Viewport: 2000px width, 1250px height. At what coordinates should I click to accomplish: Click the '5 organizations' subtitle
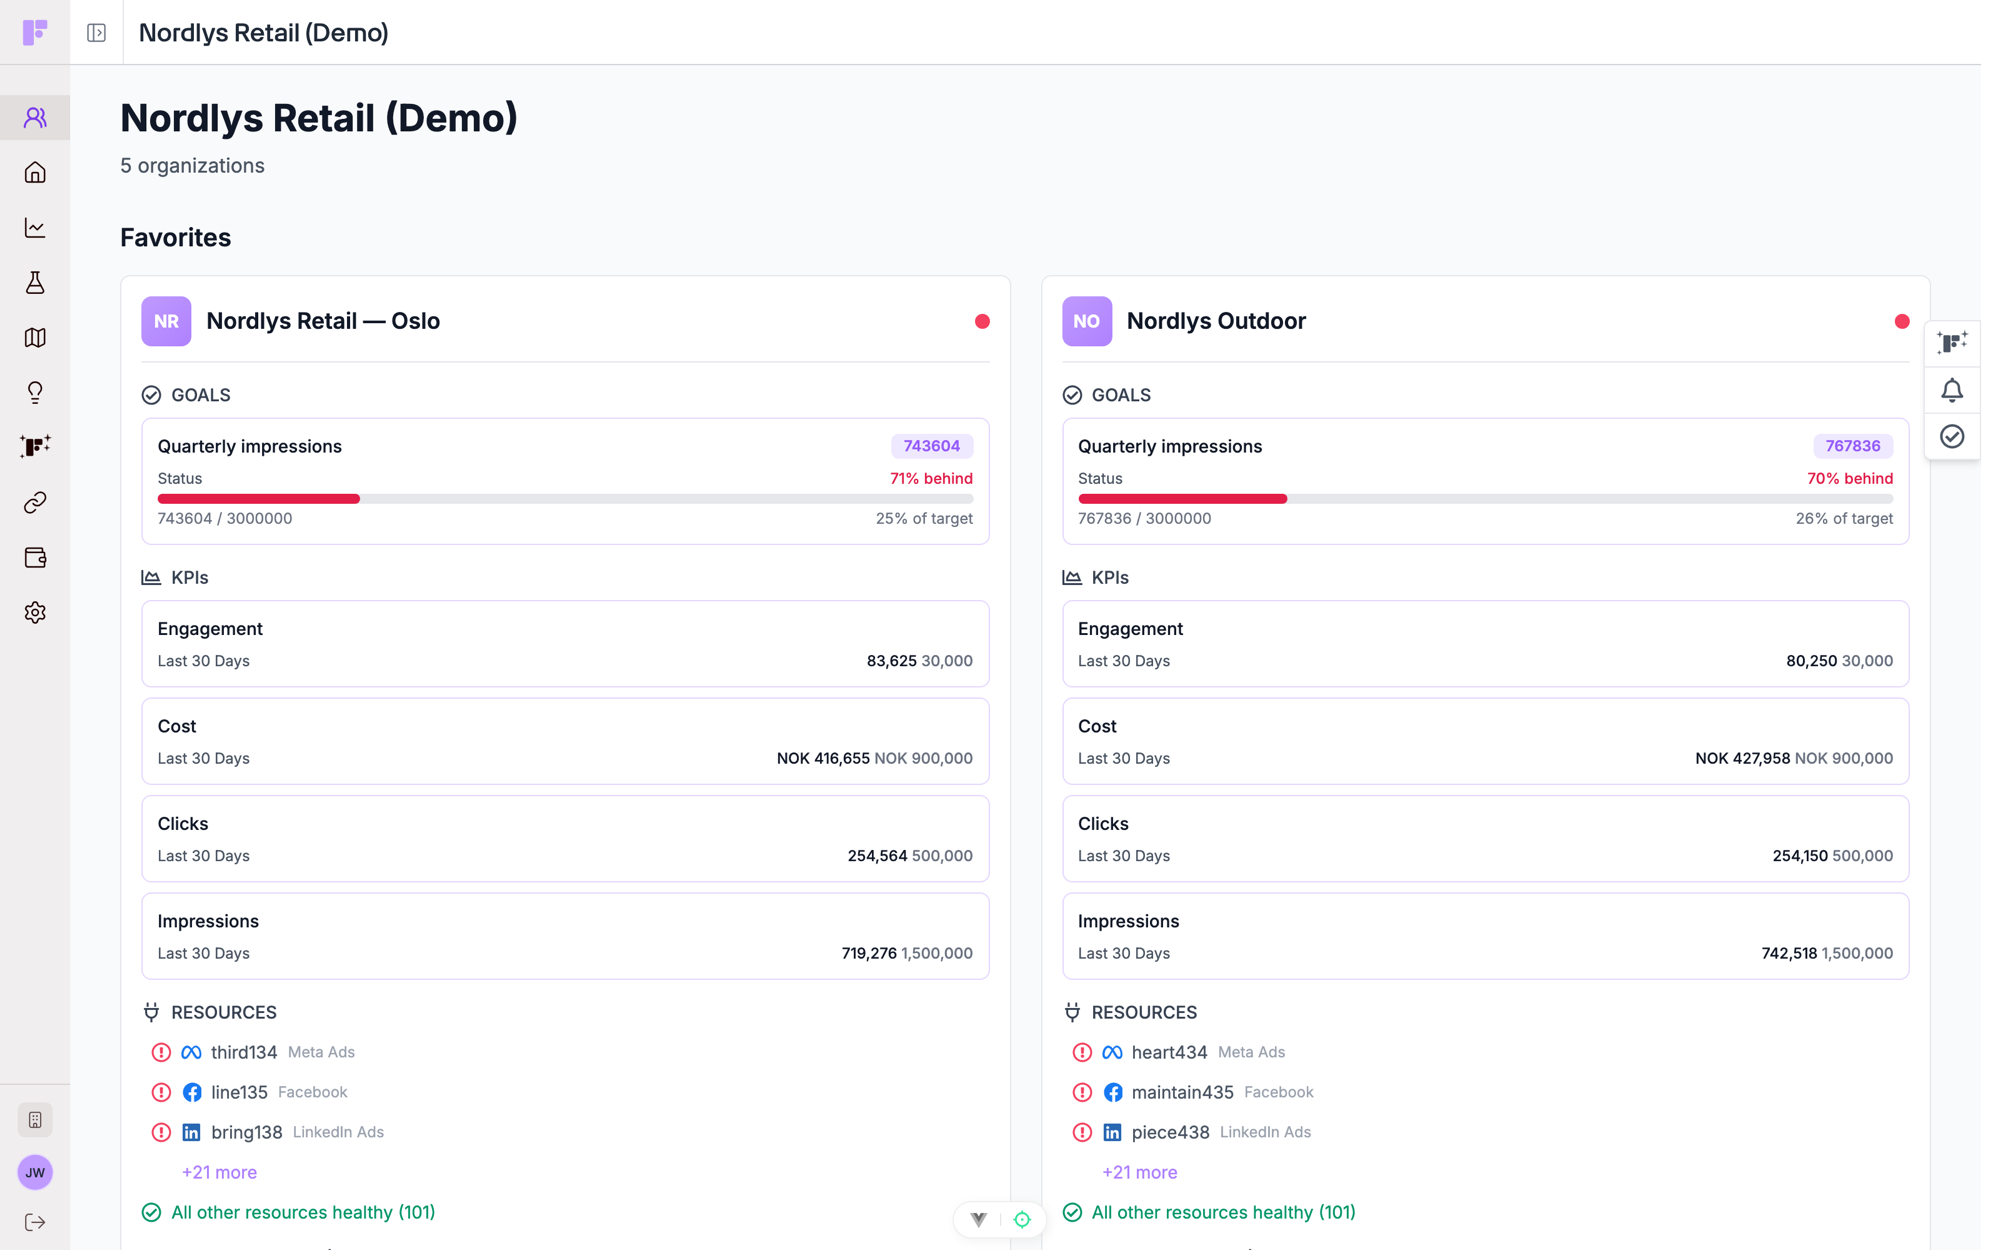coord(192,166)
